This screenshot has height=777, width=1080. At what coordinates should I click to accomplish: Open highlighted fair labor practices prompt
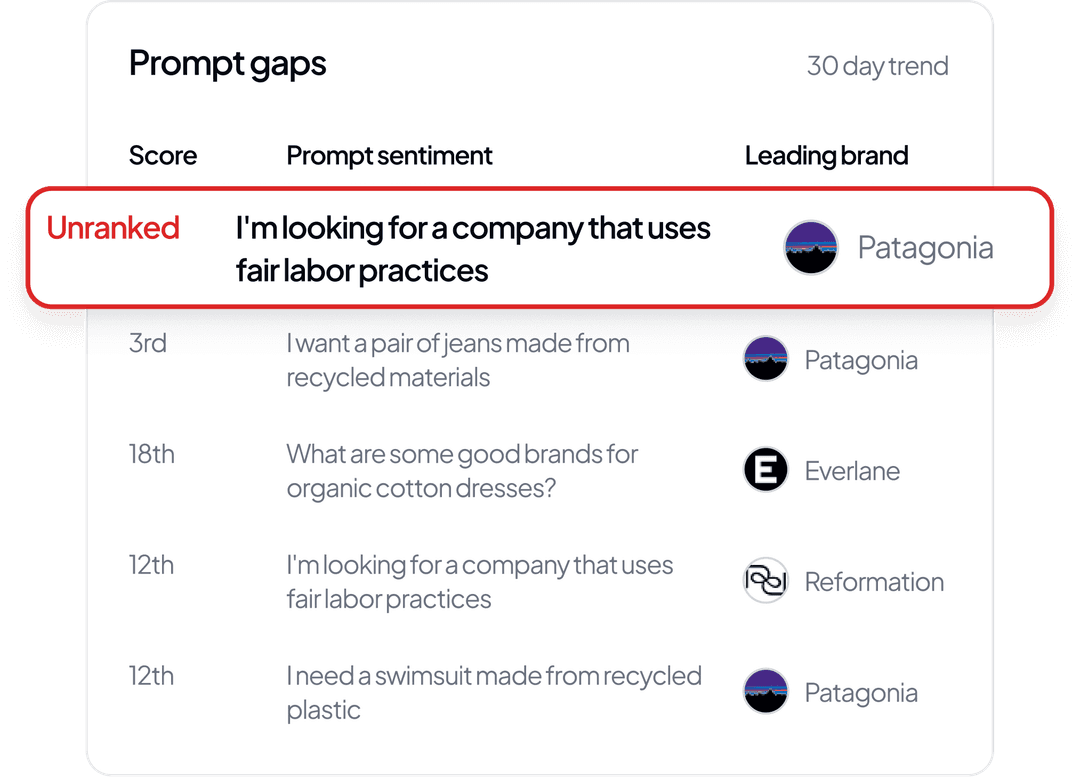click(473, 248)
